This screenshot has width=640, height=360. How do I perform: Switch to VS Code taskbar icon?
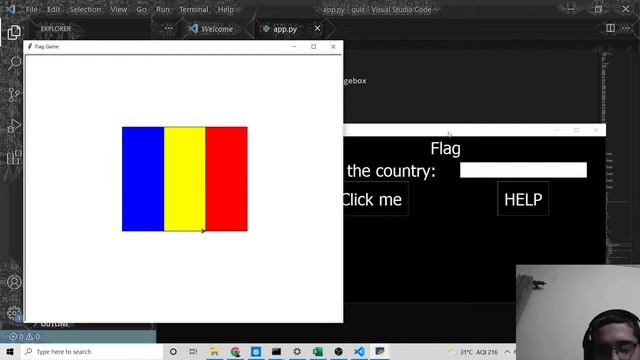coord(359,351)
